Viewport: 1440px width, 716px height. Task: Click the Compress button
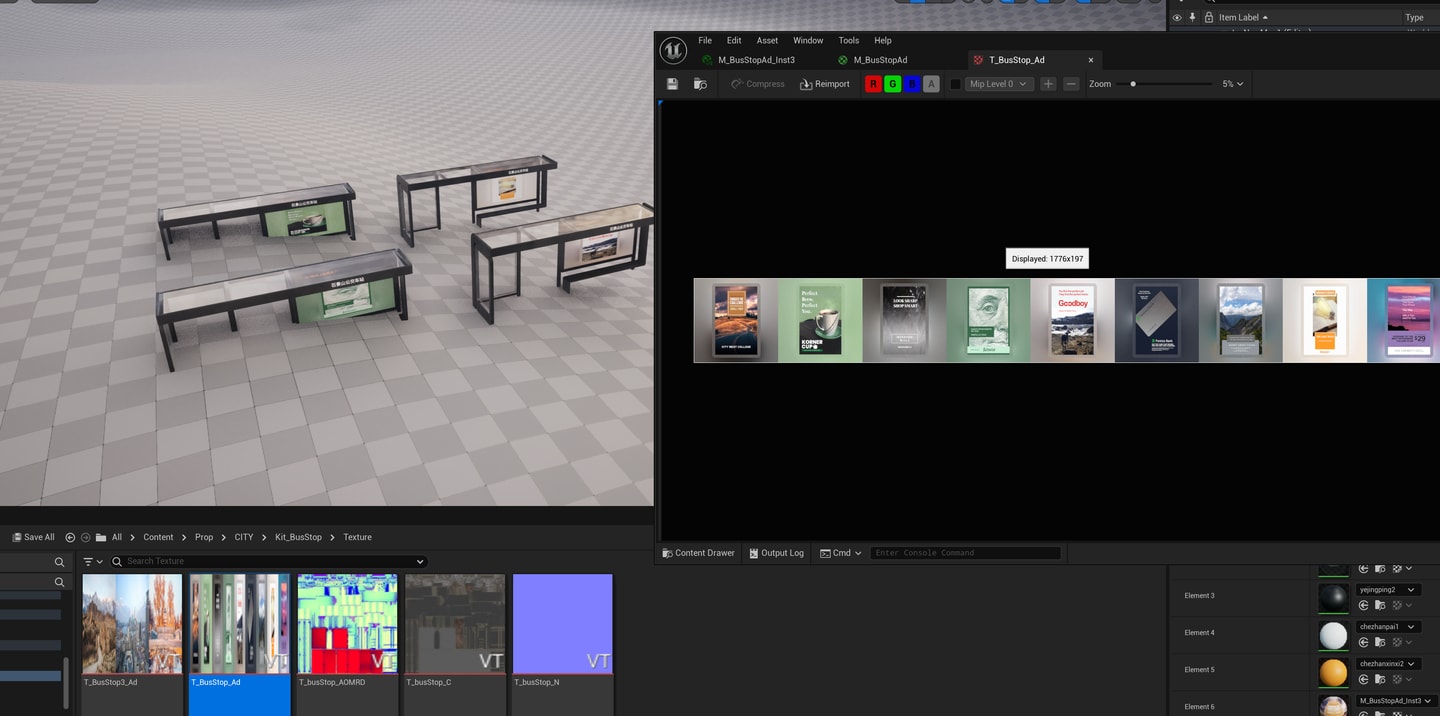(757, 84)
